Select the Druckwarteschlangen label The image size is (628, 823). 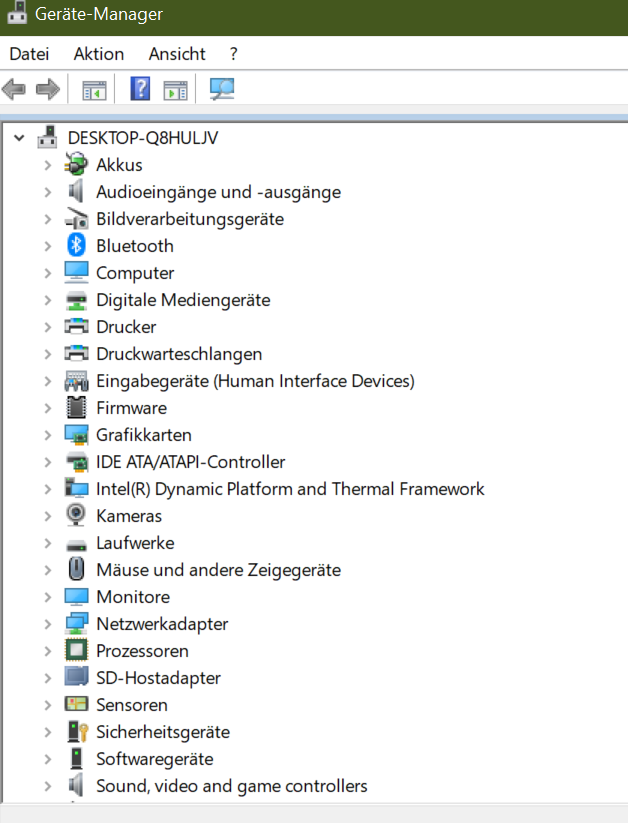(x=179, y=354)
